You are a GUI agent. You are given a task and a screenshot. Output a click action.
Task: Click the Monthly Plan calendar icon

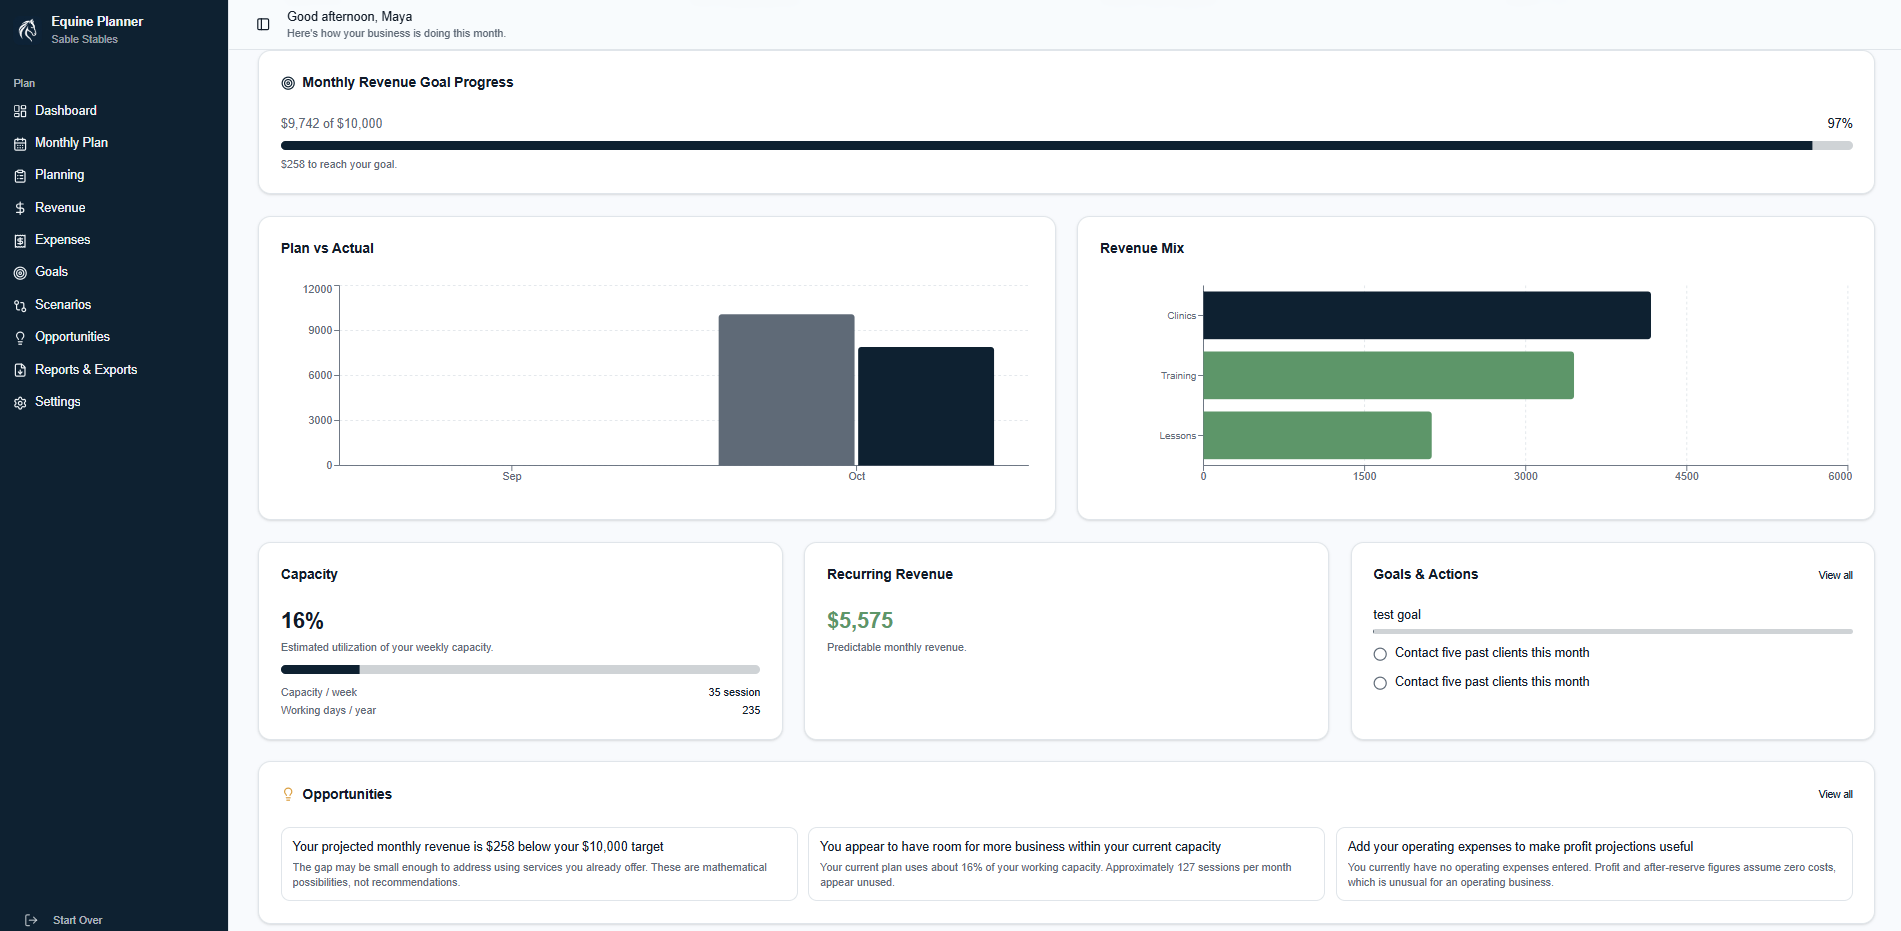(x=20, y=144)
